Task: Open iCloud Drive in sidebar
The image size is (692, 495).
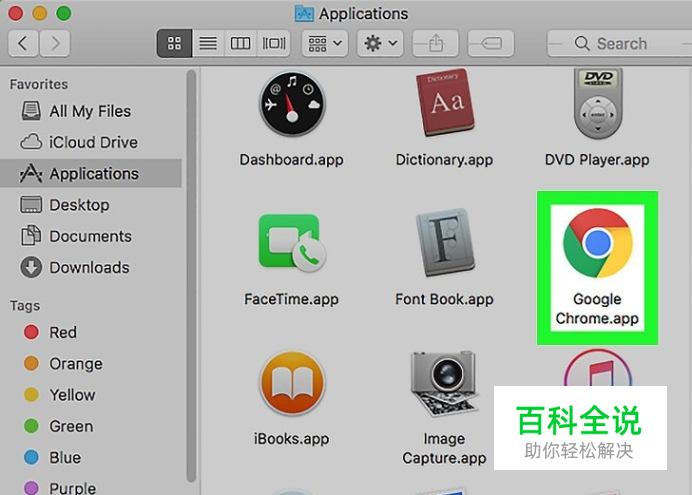Action: (90, 142)
